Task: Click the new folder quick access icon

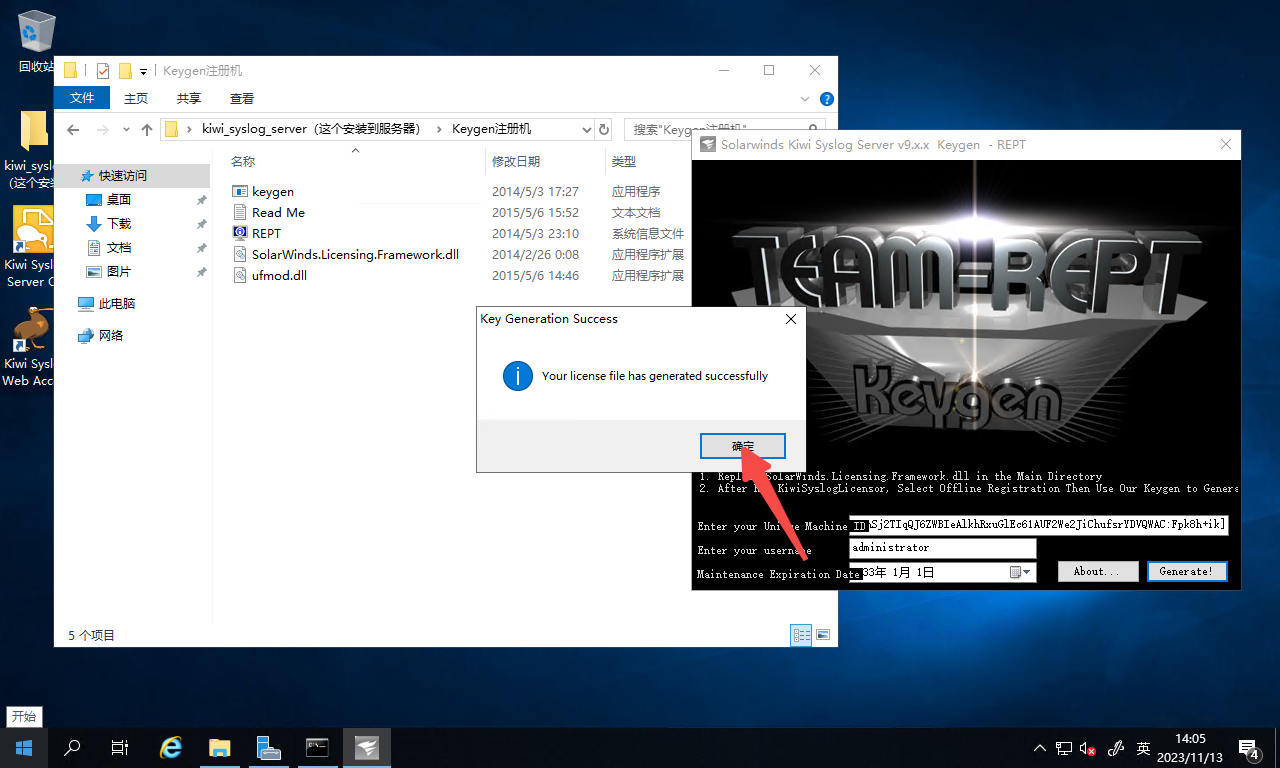Action: coord(125,71)
